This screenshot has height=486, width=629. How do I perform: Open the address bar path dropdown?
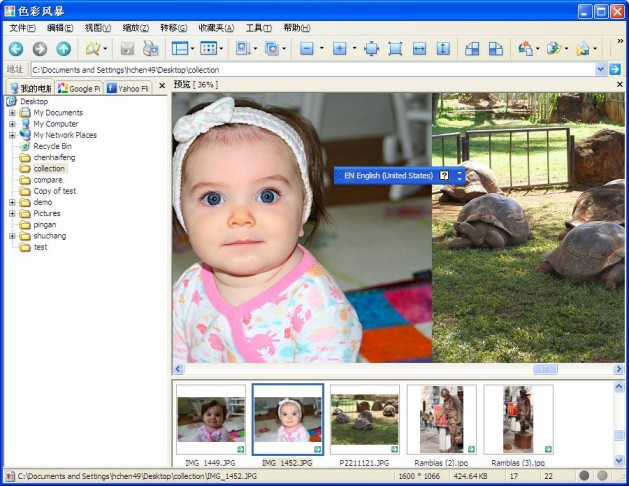pyautogui.click(x=601, y=70)
